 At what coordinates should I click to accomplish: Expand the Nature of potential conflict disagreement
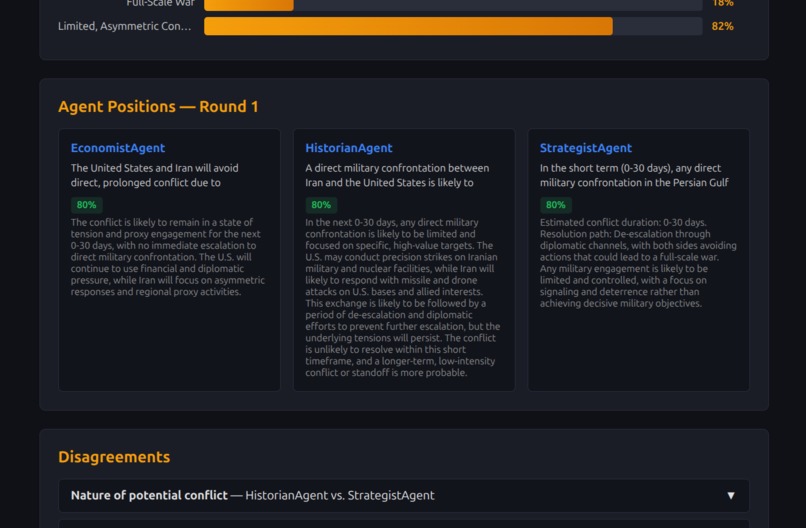coord(404,496)
